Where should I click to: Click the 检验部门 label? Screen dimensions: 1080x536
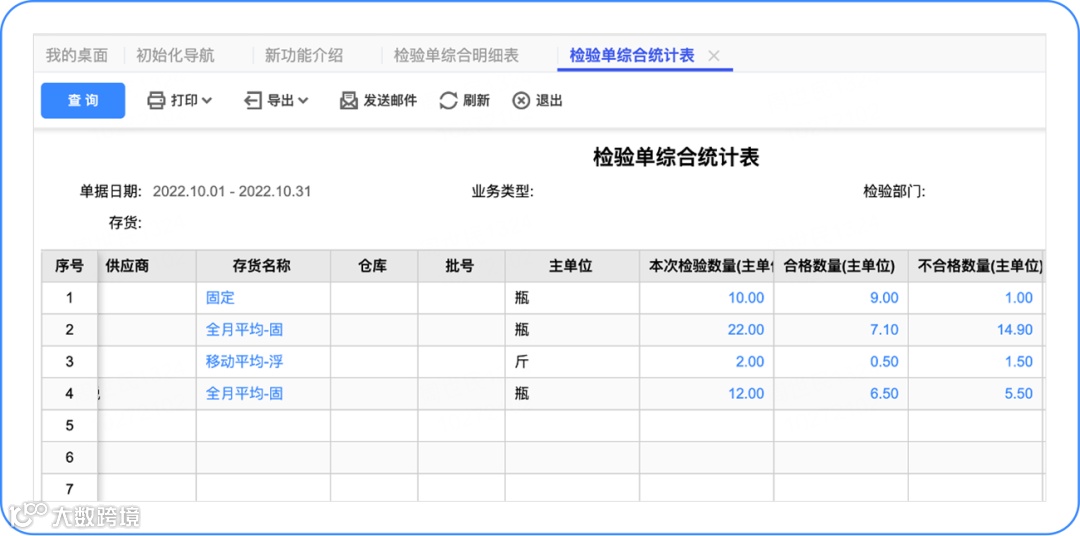click(894, 192)
